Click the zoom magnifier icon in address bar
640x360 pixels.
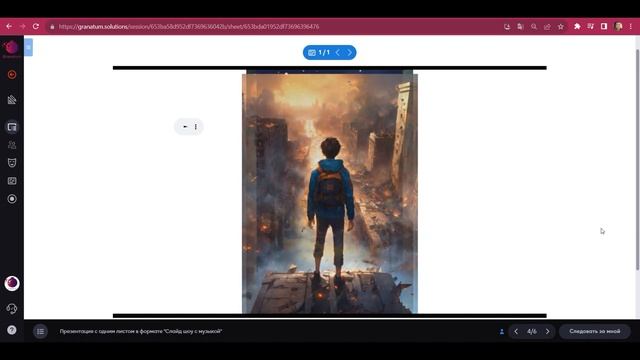pos(534,27)
